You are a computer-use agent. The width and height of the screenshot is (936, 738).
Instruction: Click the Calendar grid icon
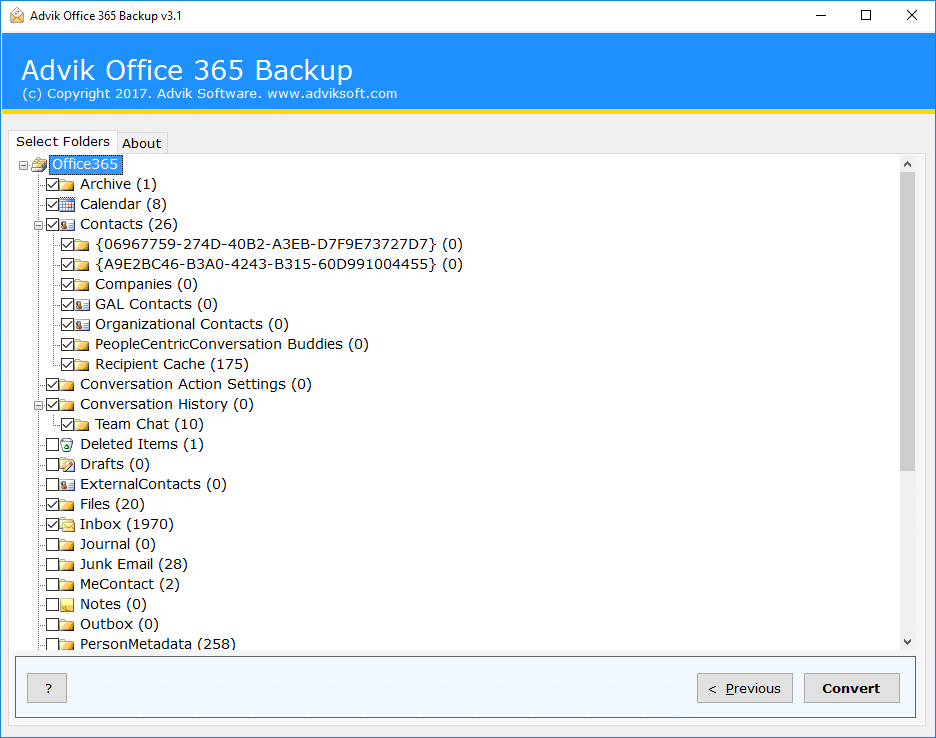(x=67, y=205)
